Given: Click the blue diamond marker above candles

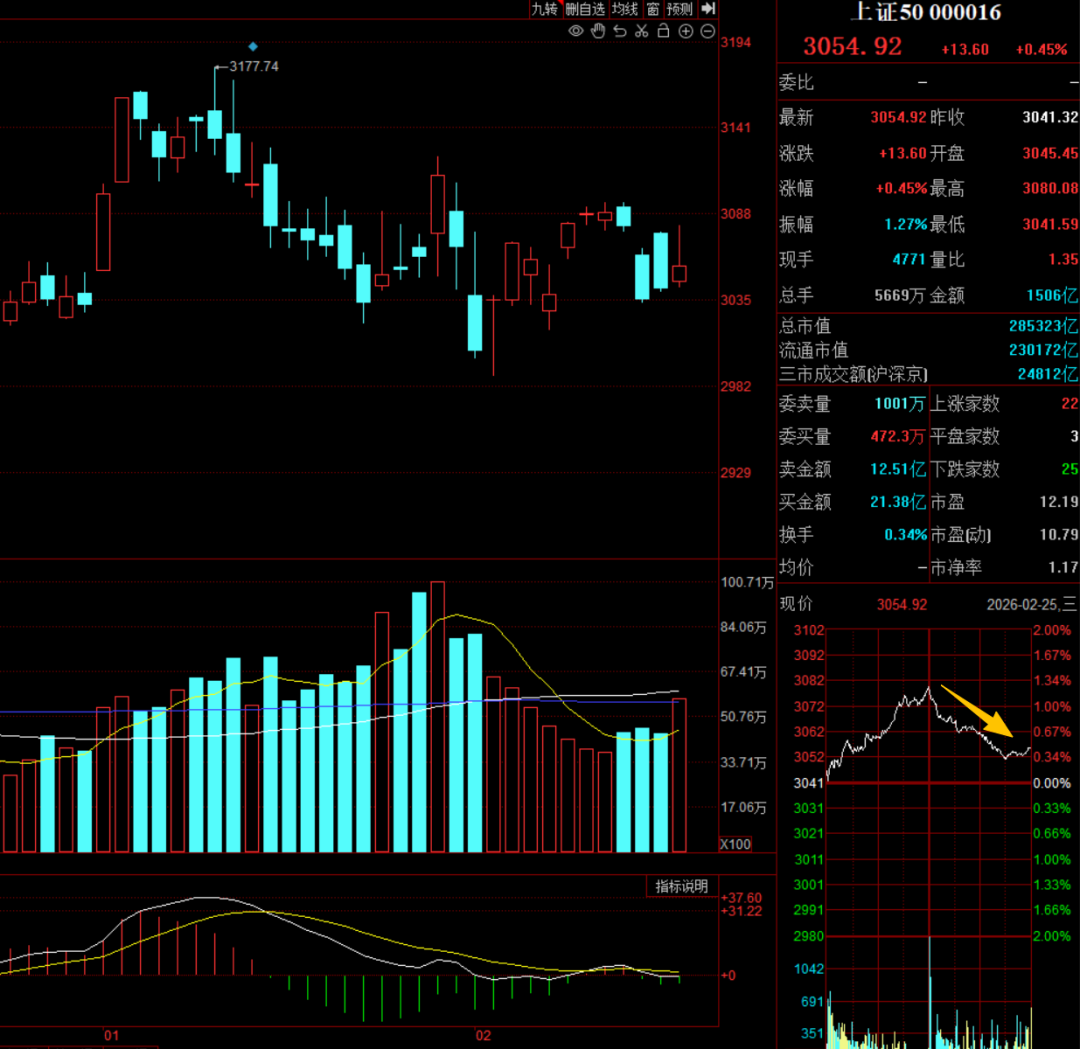Looking at the screenshot, I should coord(253,46).
